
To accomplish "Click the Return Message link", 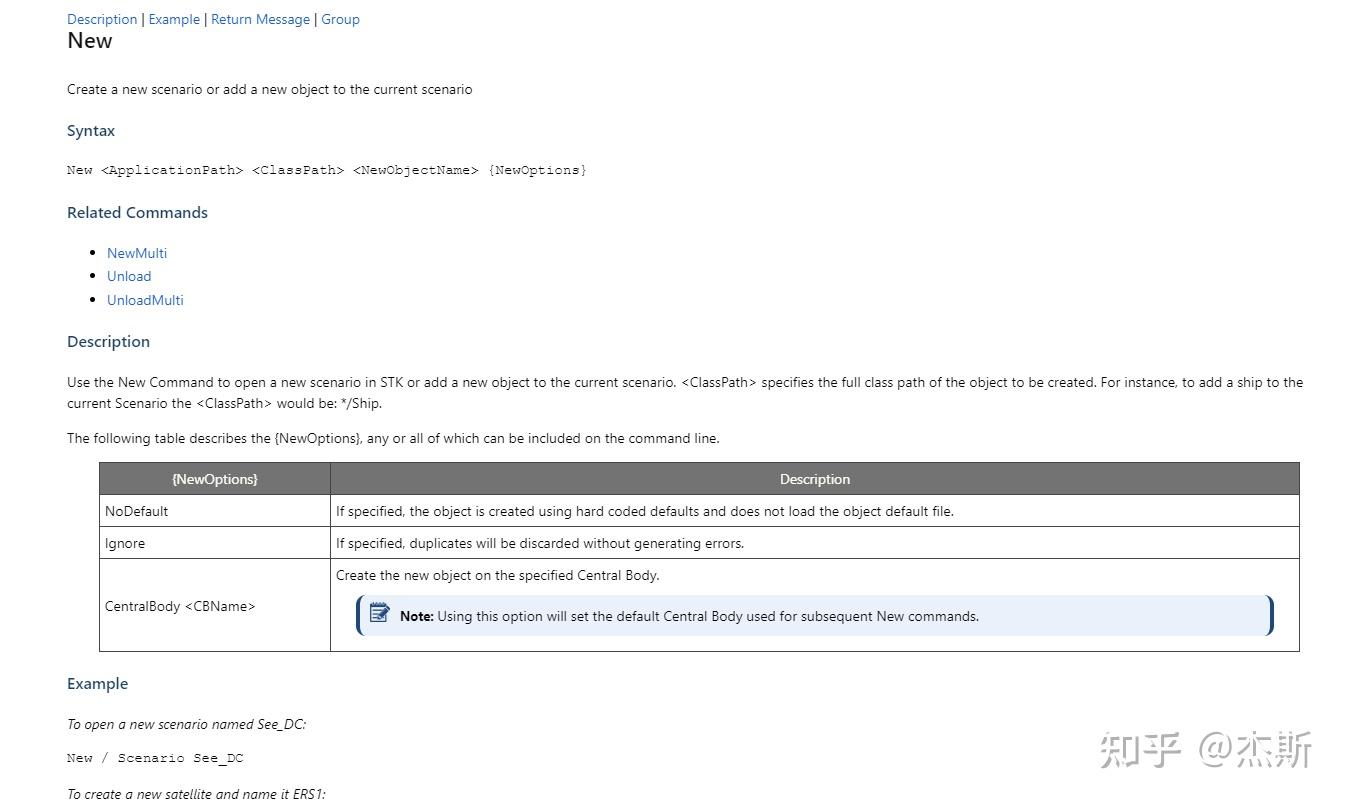I will point(260,19).
